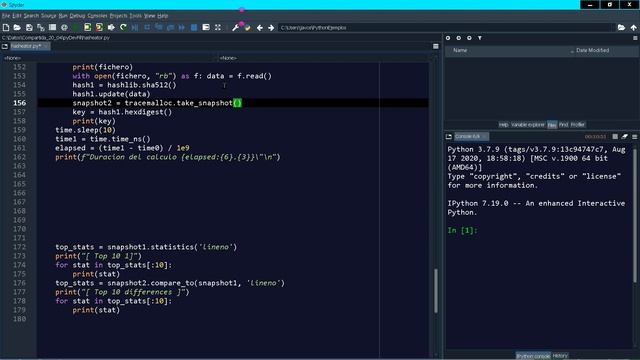
Task: Interrupt kernel stop square in console
Action: 615,136
